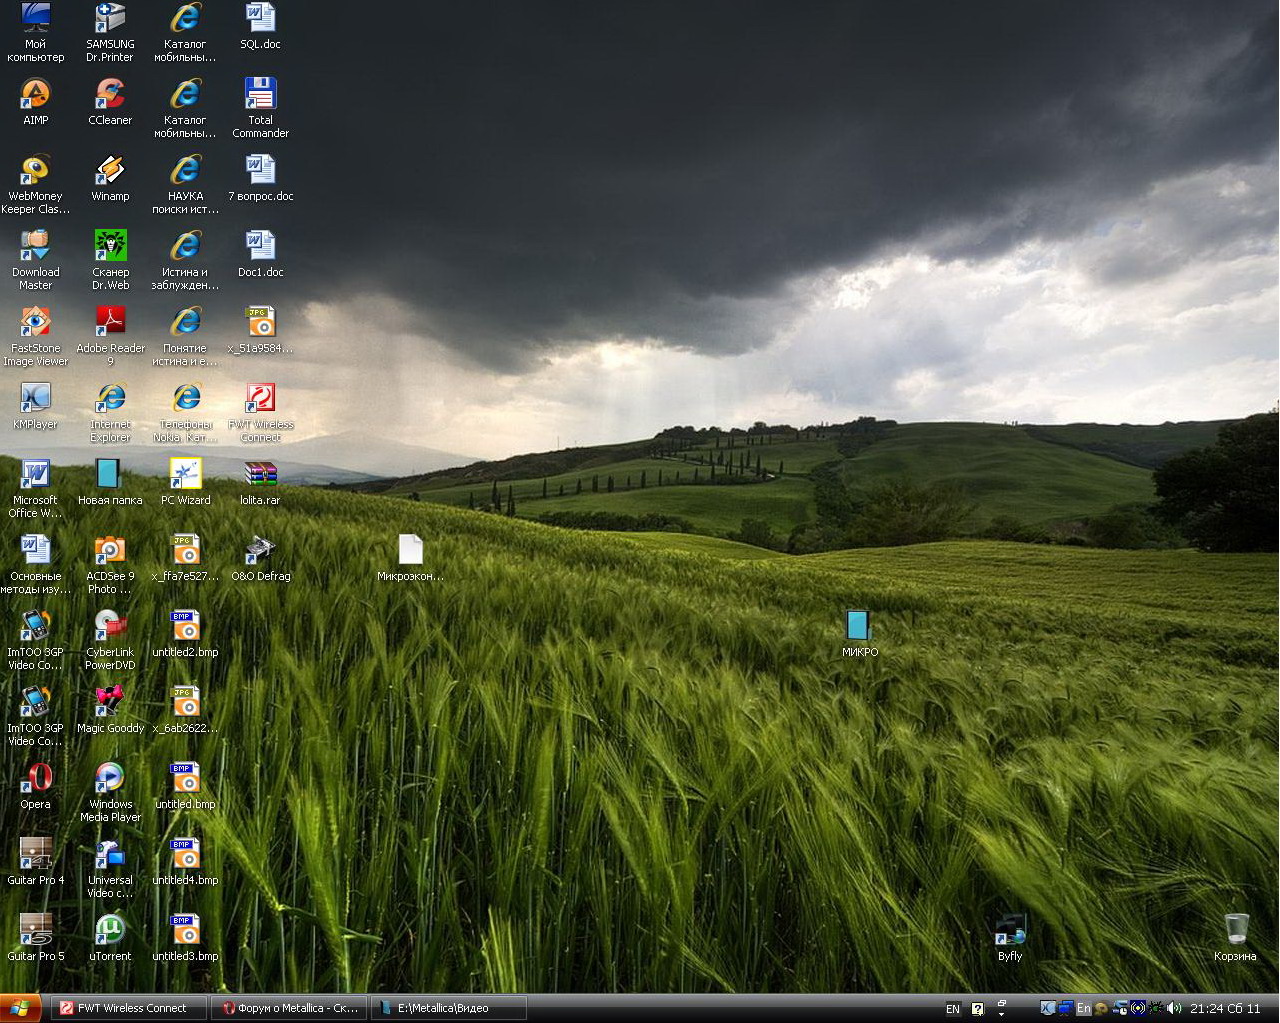This screenshot has height=1023, width=1280.
Task: Open the KMPlayer desktop shortcut
Action: pyautogui.click(x=35, y=399)
